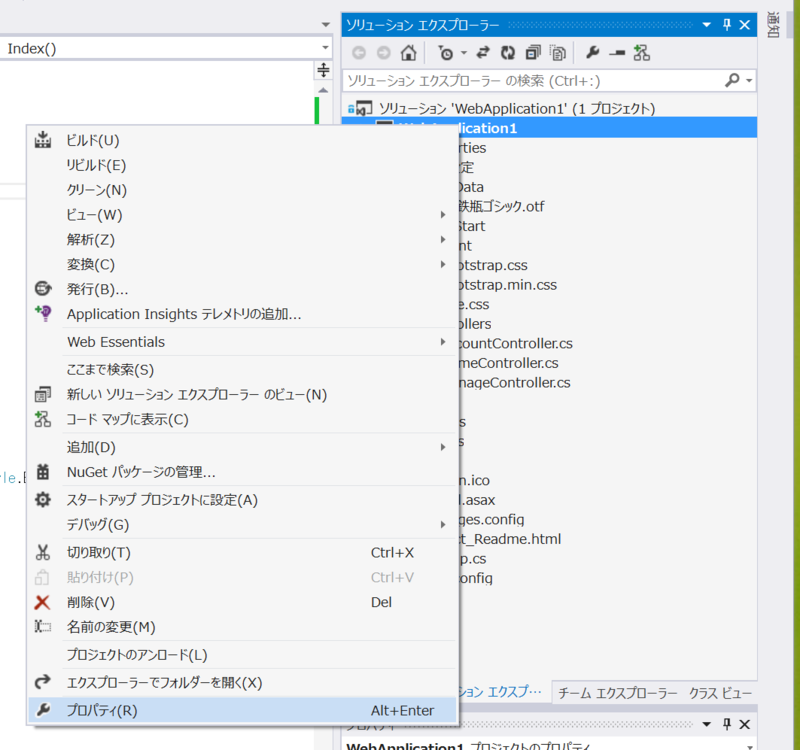
Task: Close the Properties panel
Action: [745, 724]
